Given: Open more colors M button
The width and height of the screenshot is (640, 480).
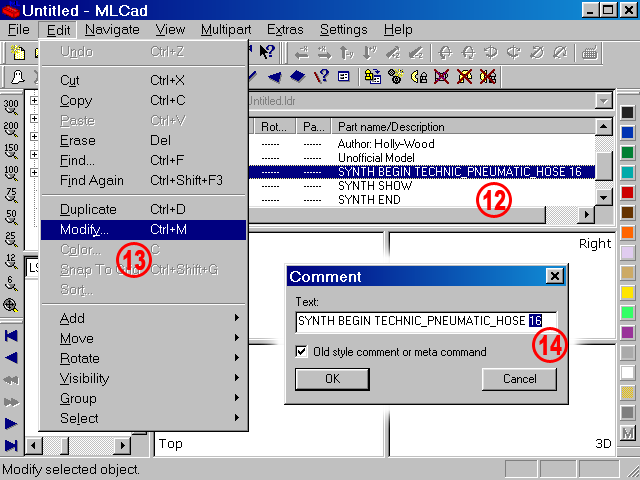Looking at the screenshot, I should point(627,433).
